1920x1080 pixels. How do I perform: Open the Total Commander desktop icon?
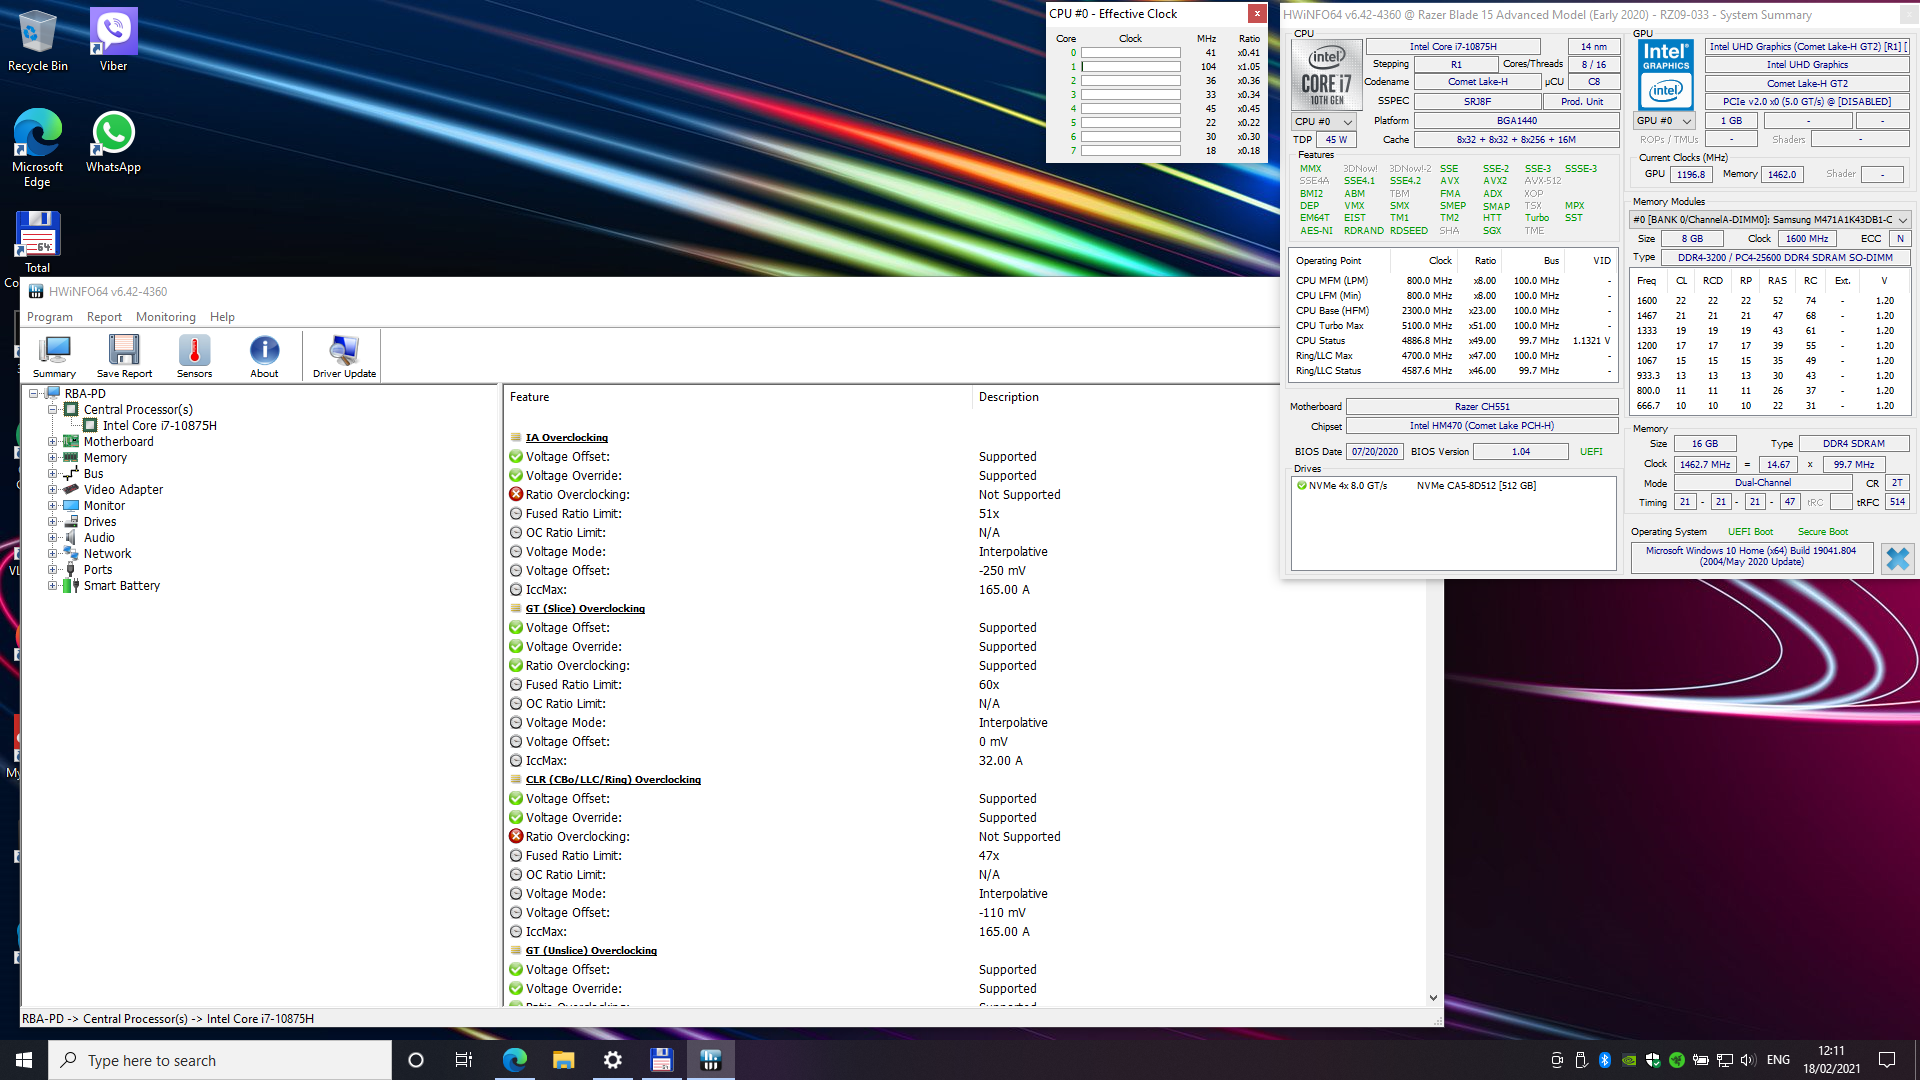(x=38, y=242)
